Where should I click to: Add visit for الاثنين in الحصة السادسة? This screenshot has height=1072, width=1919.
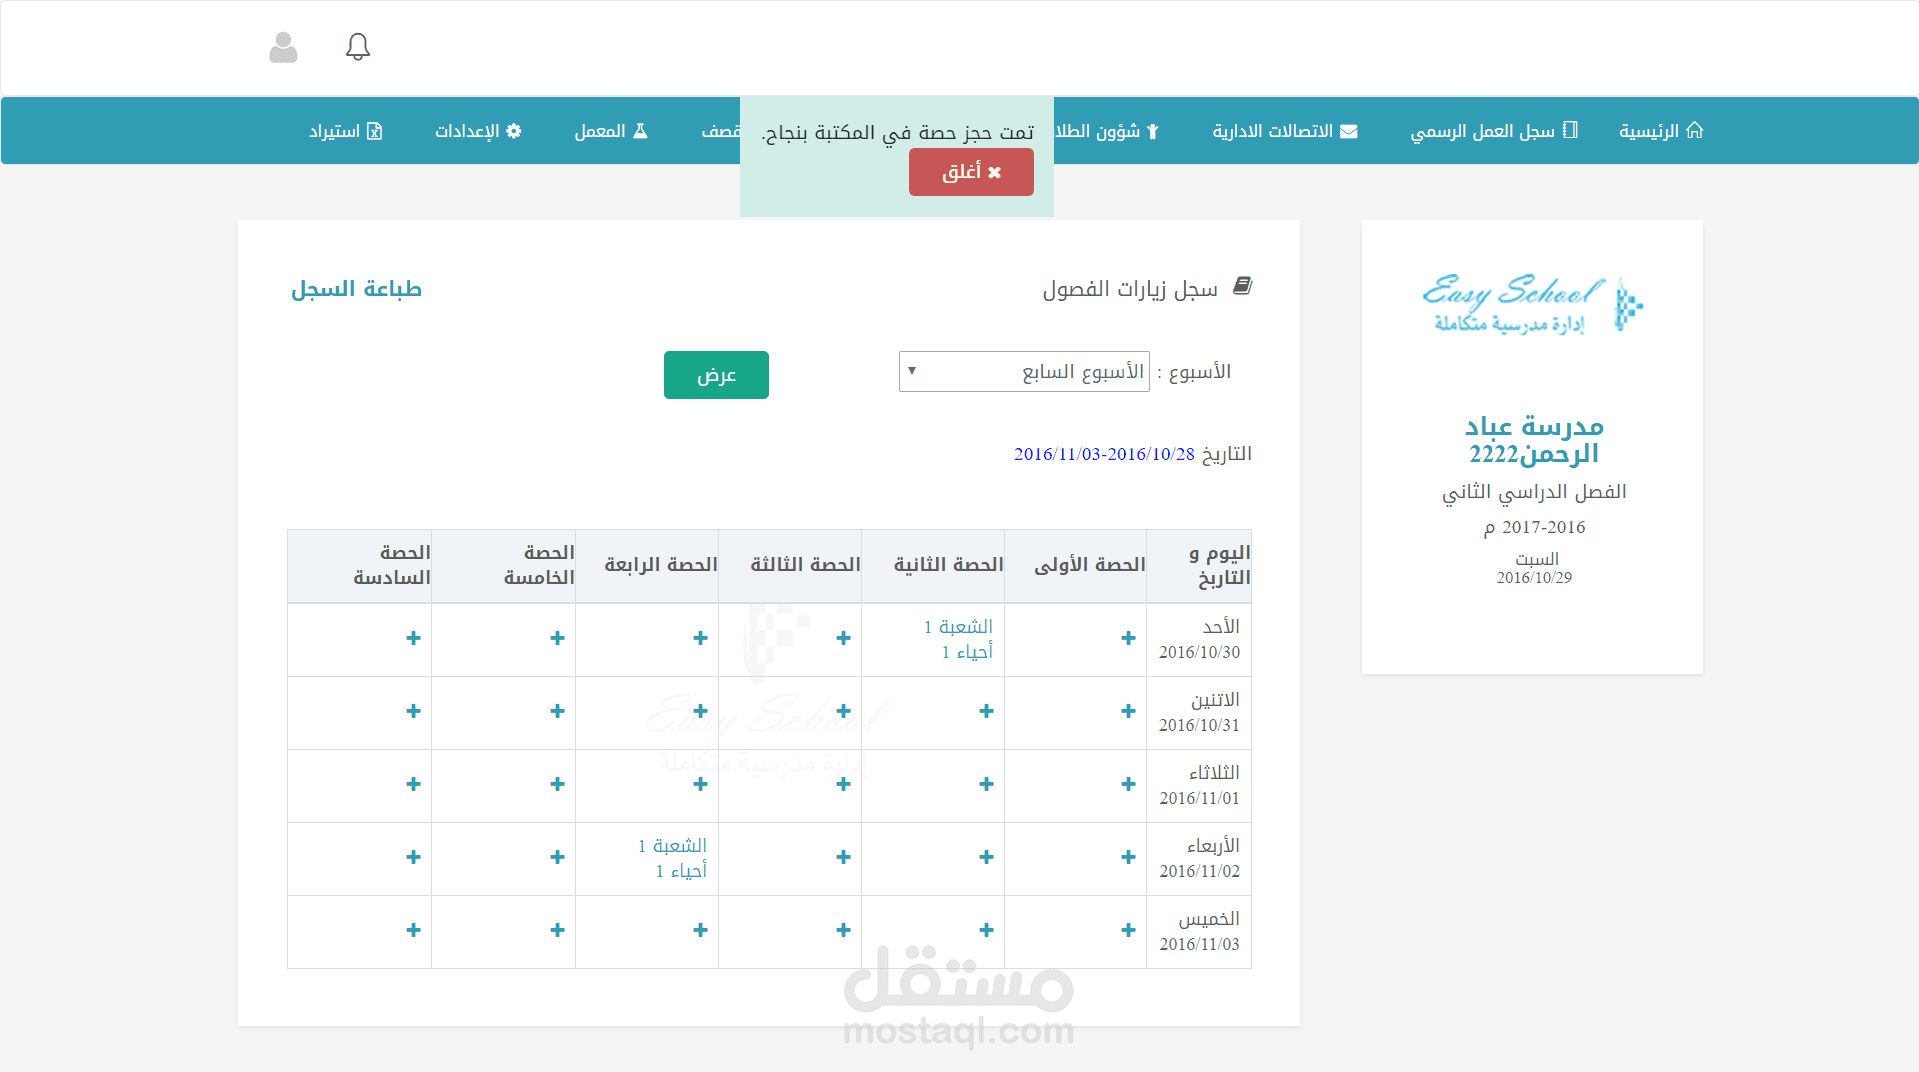pyautogui.click(x=413, y=711)
